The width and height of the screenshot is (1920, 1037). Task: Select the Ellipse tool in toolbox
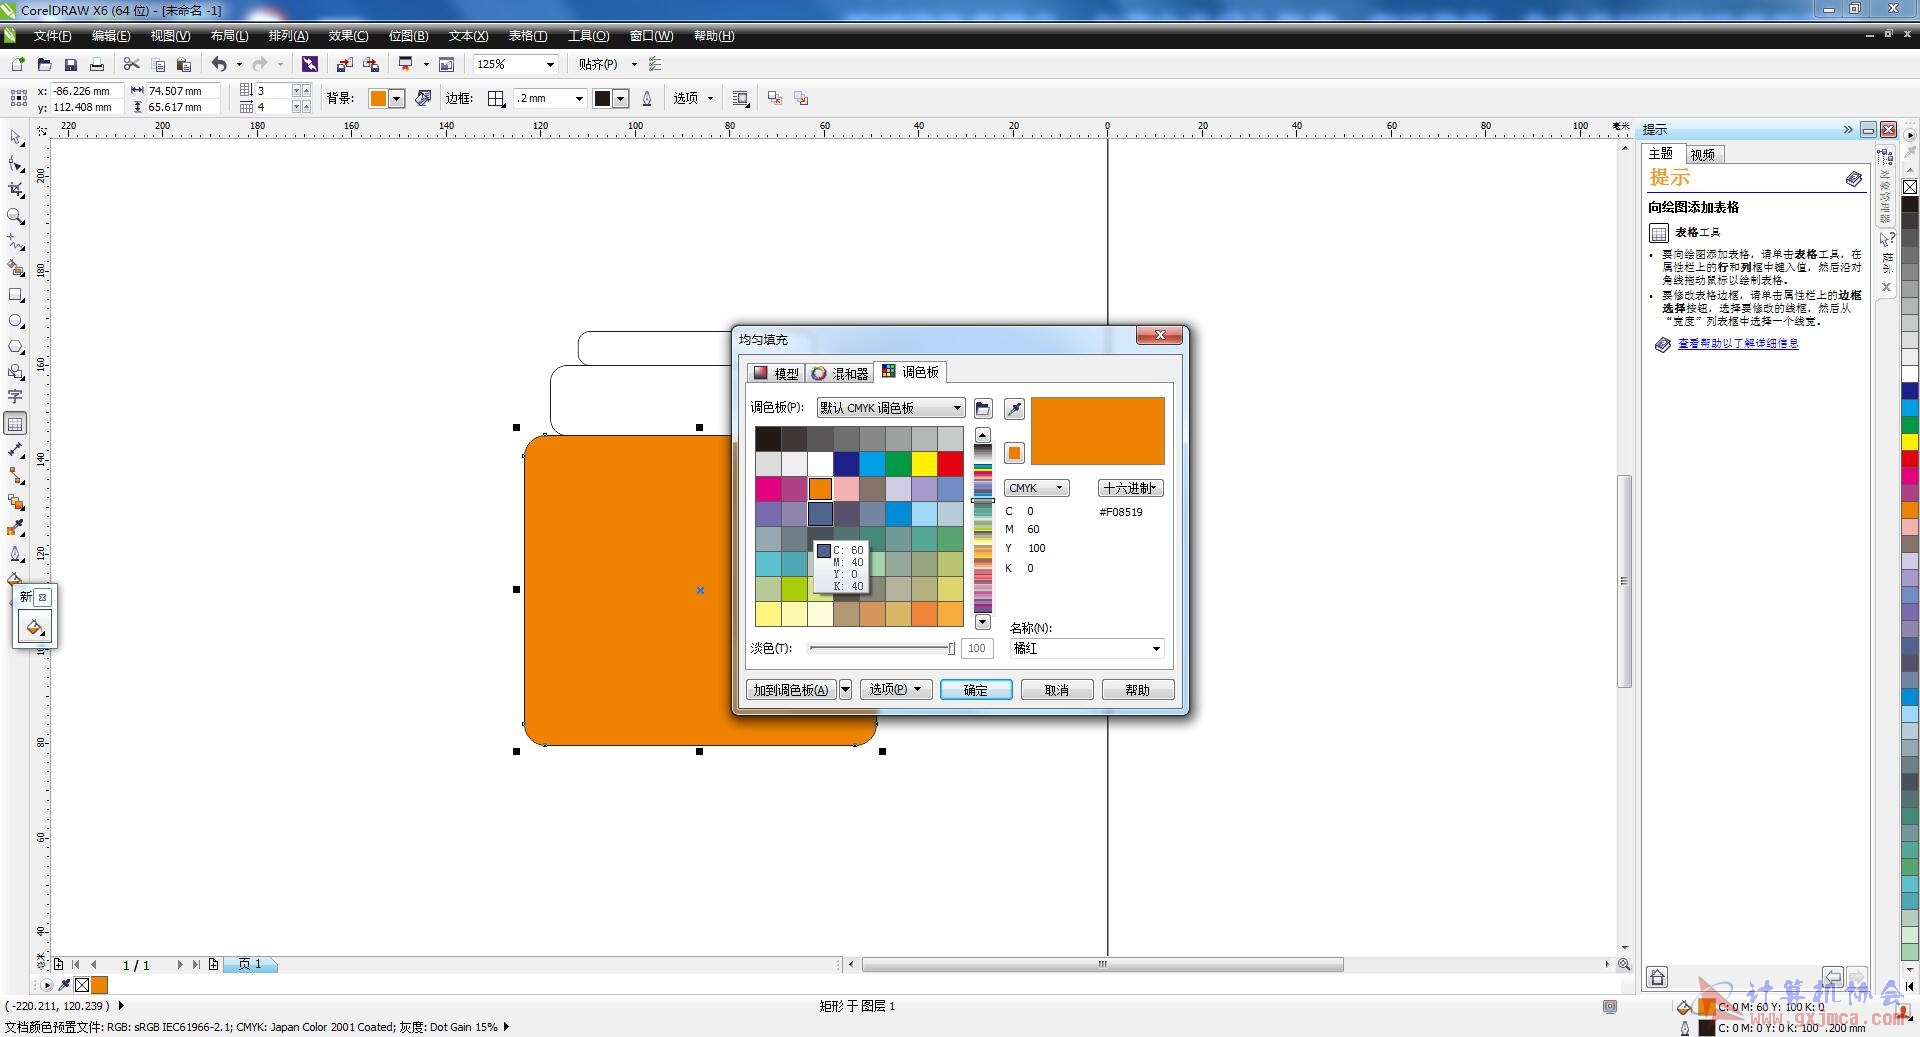16,321
